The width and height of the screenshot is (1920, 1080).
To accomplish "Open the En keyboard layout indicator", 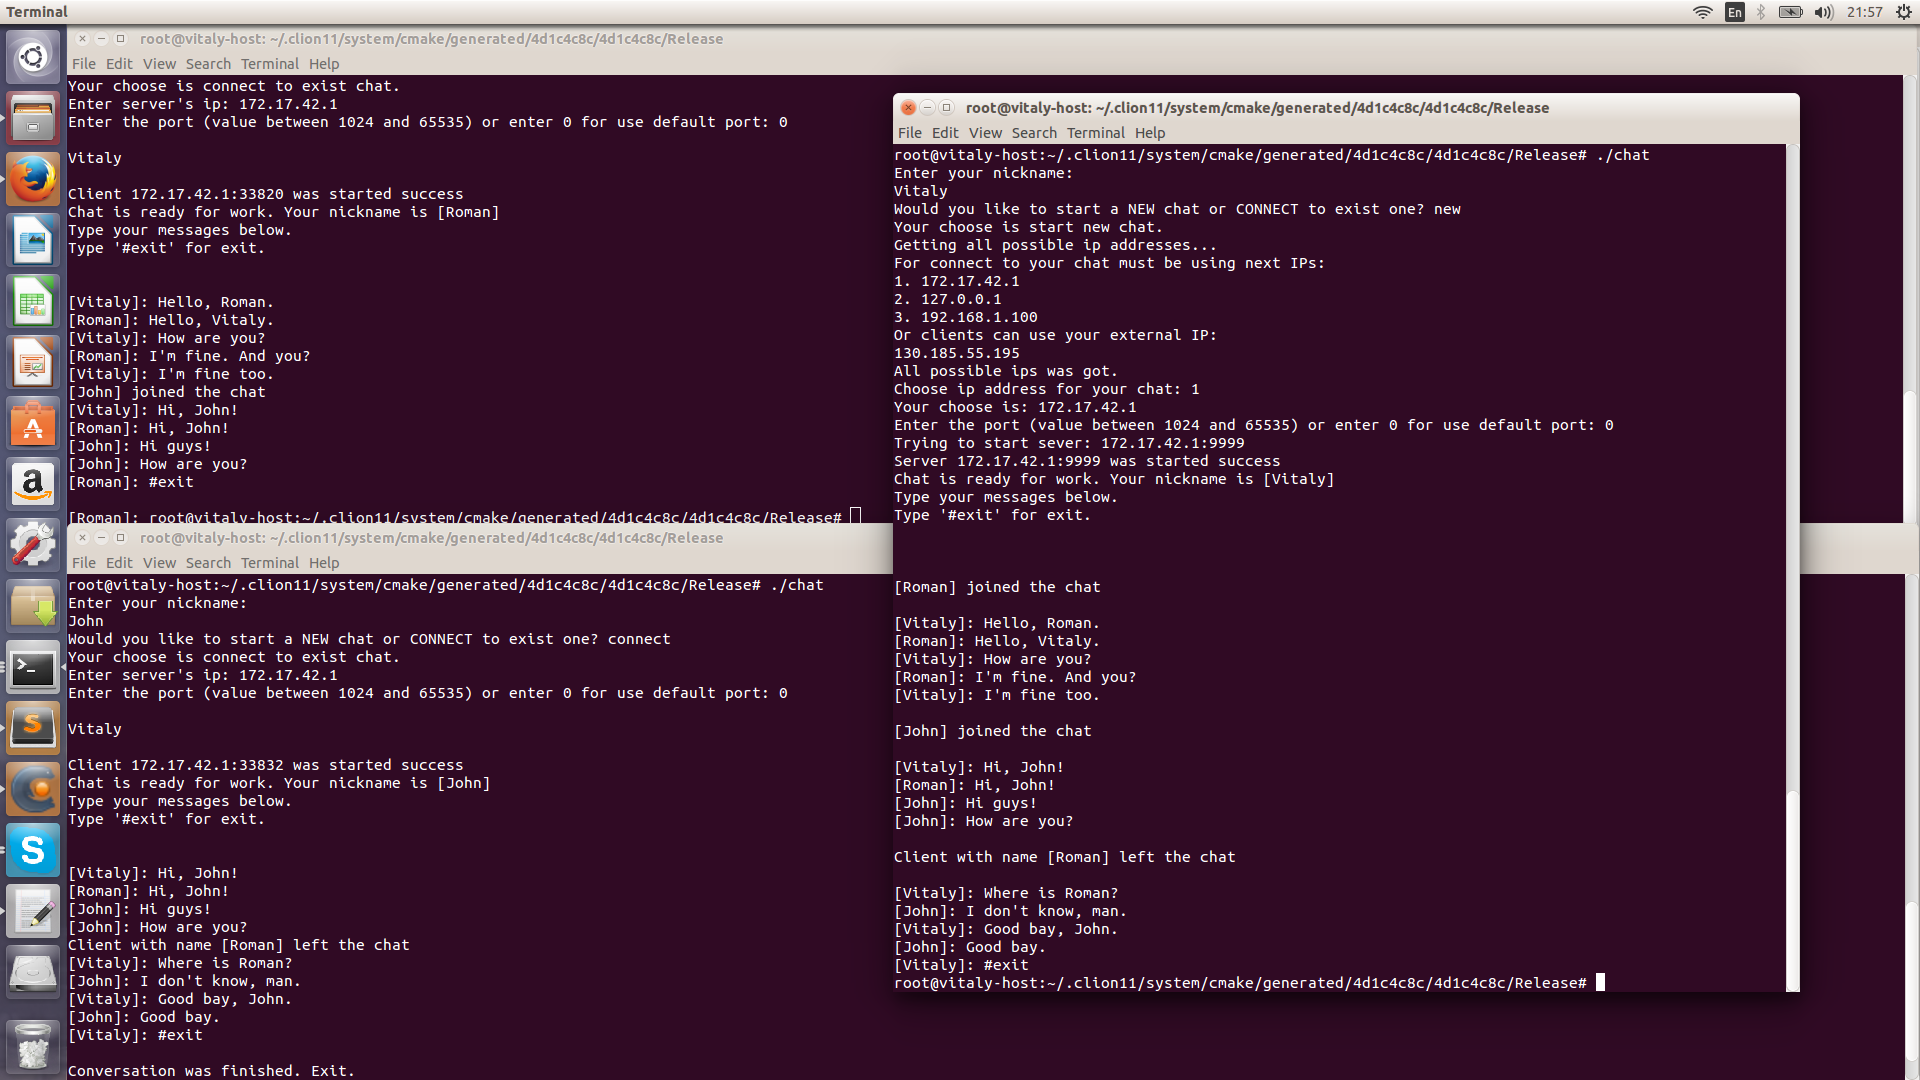I will 1735,12.
